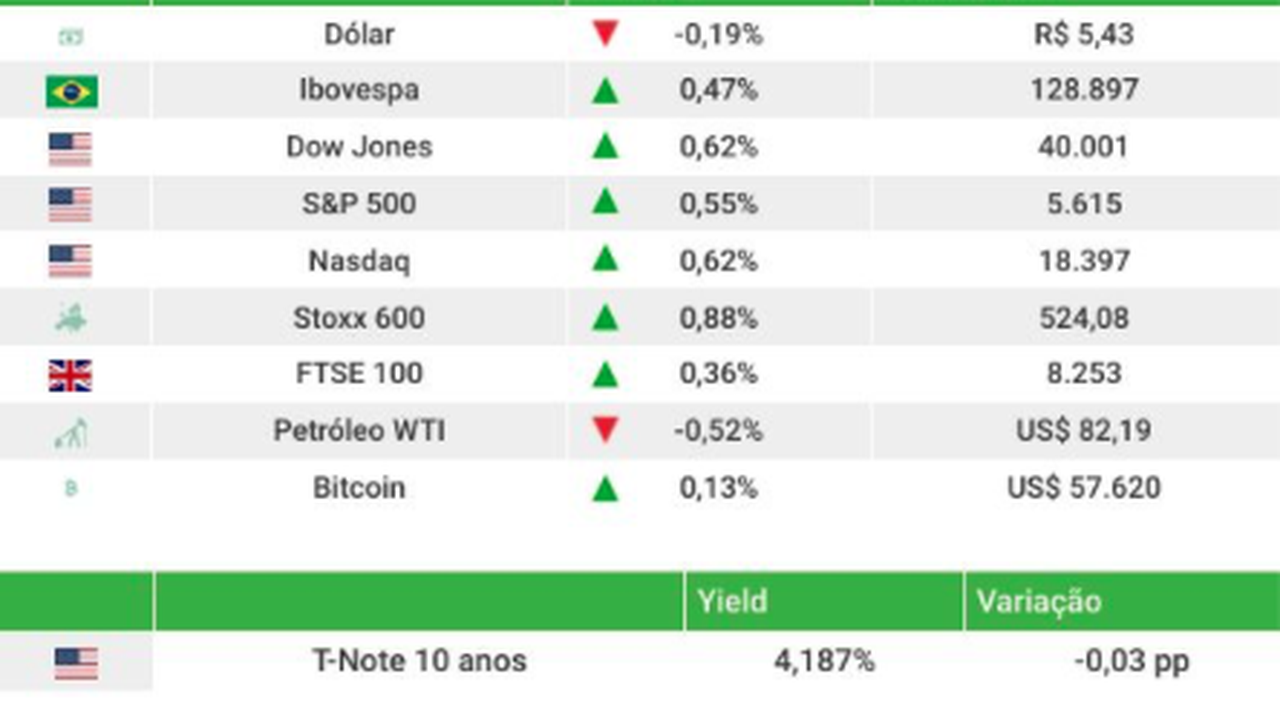1280x720 pixels.
Task: Click the green up arrow for Ibovespa
Action: 604,91
